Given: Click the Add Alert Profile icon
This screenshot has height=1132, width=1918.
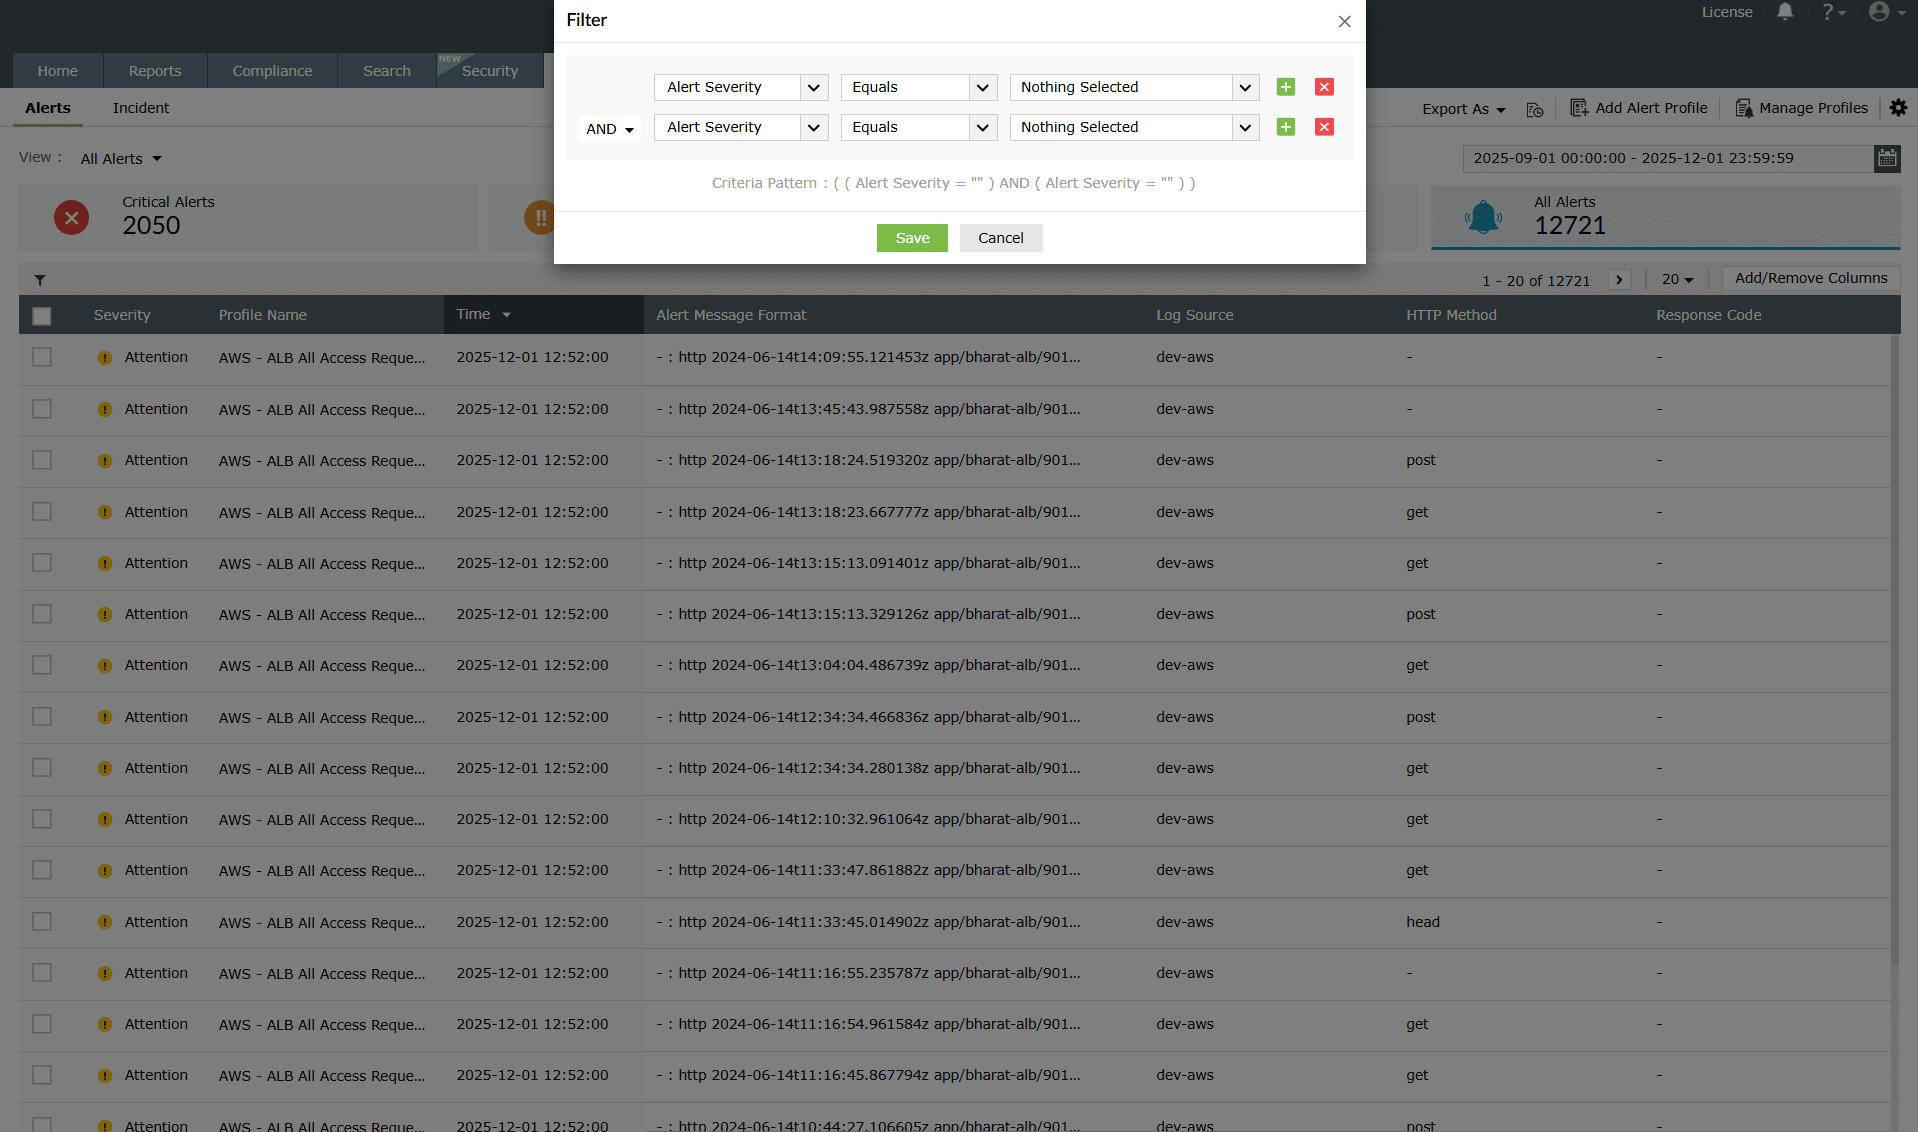Looking at the screenshot, I should (1578, 107).
